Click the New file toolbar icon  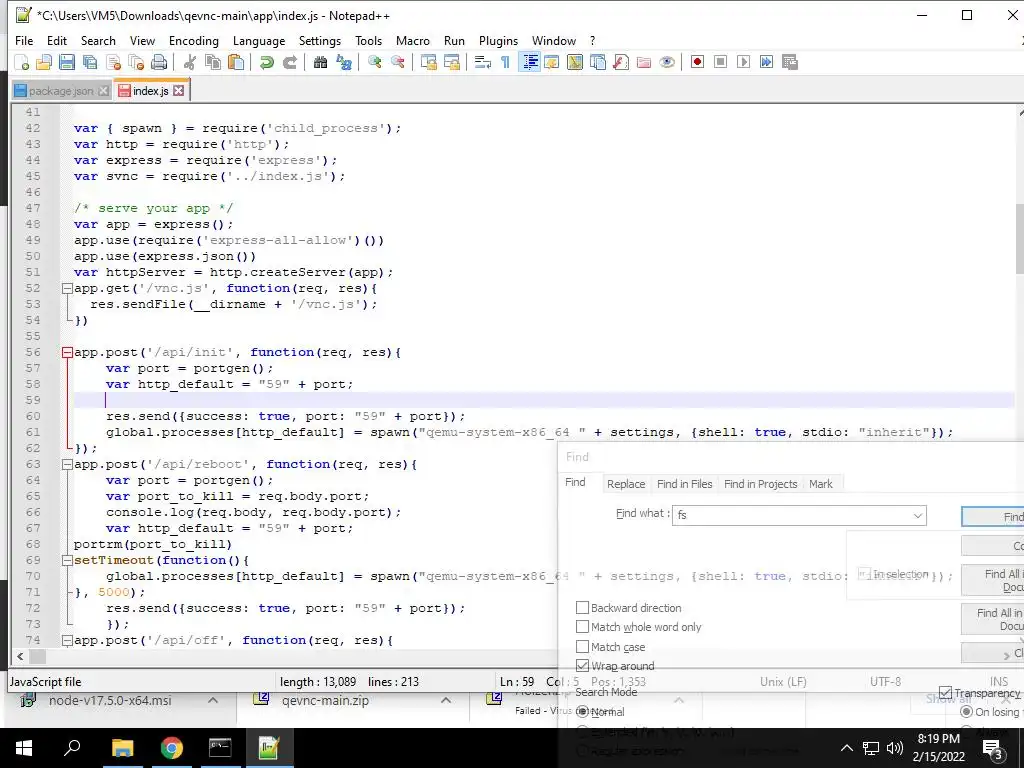tap(21, 62)
